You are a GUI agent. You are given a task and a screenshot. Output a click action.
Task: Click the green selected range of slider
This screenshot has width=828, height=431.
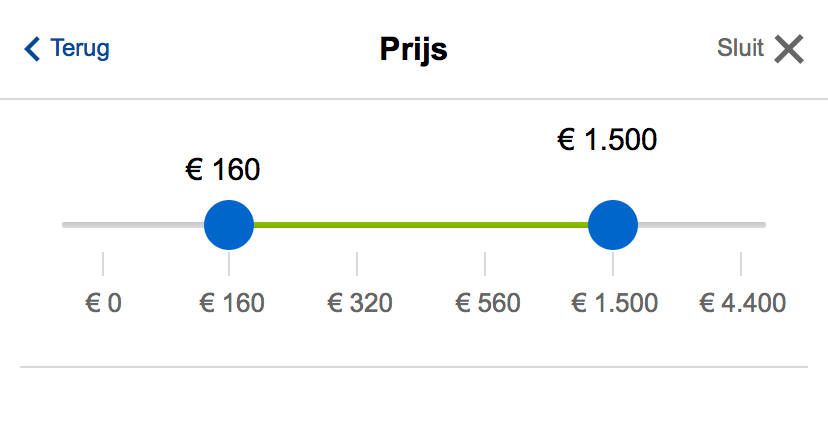point(420,225)
